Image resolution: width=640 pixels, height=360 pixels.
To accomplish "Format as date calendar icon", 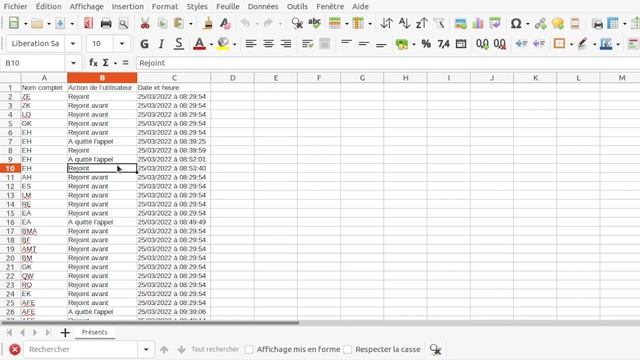I will [x=461, y=44].
